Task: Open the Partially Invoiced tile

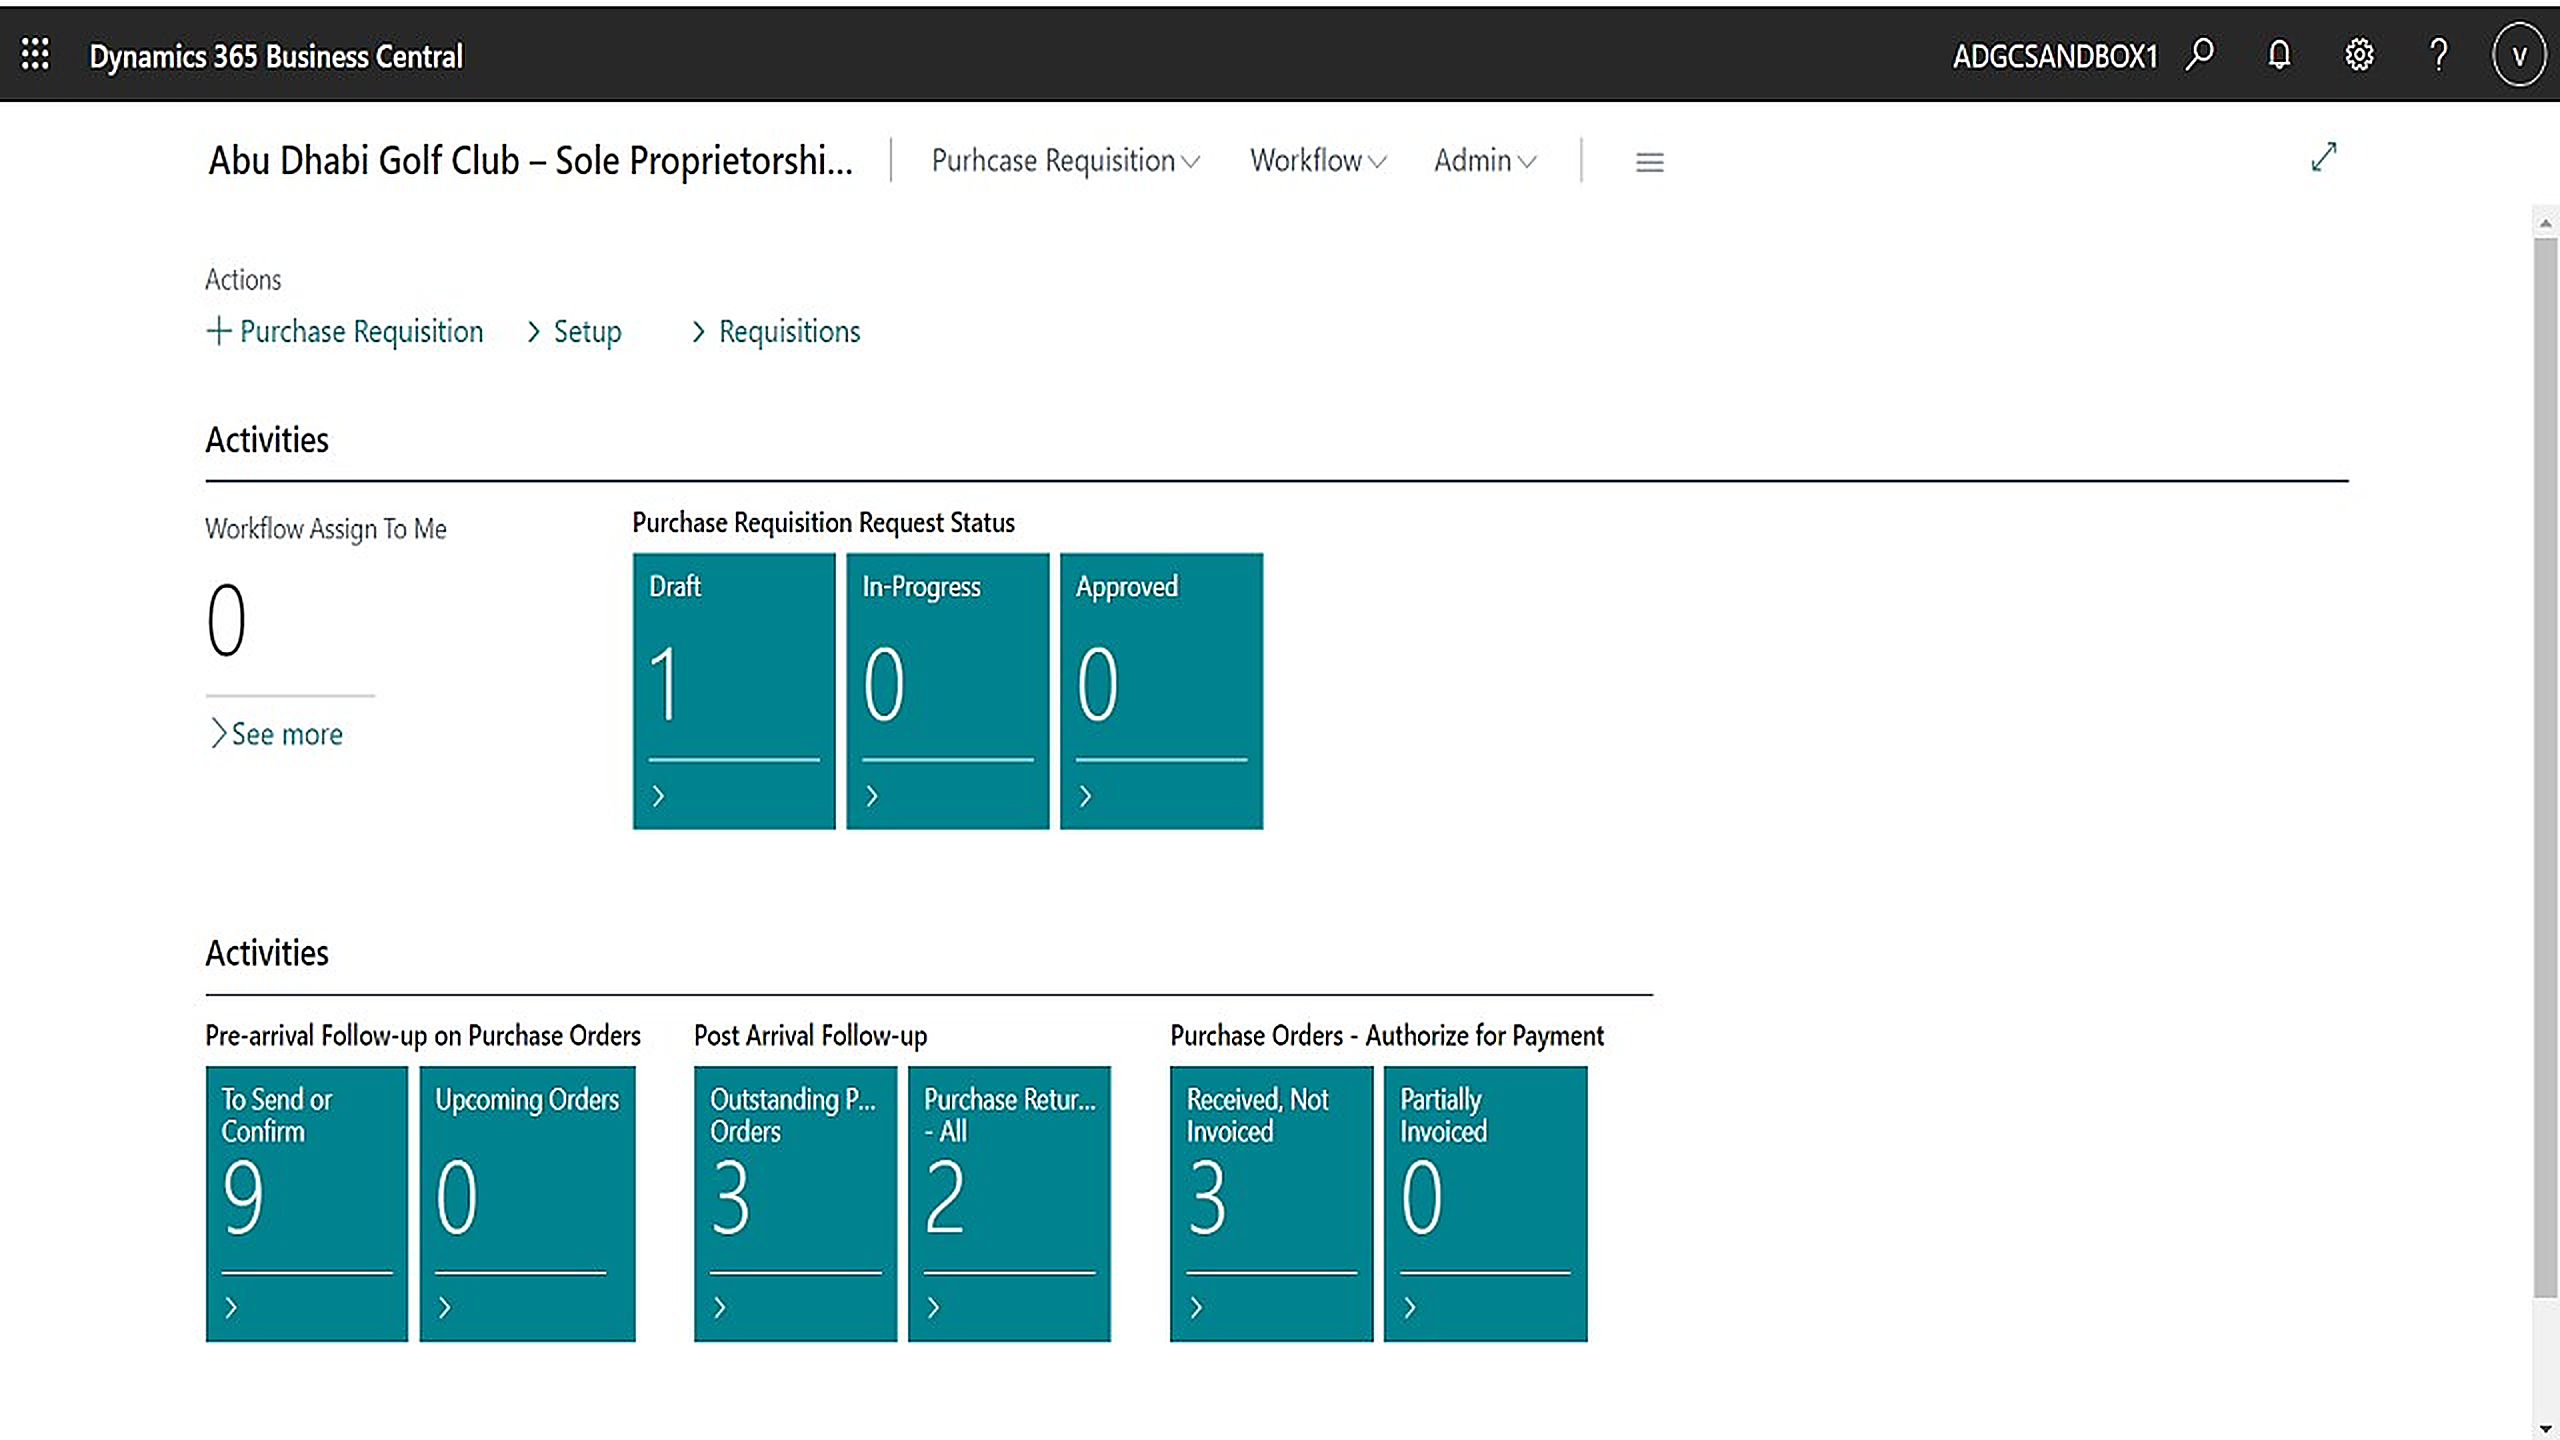Action: [1485, 1204]
